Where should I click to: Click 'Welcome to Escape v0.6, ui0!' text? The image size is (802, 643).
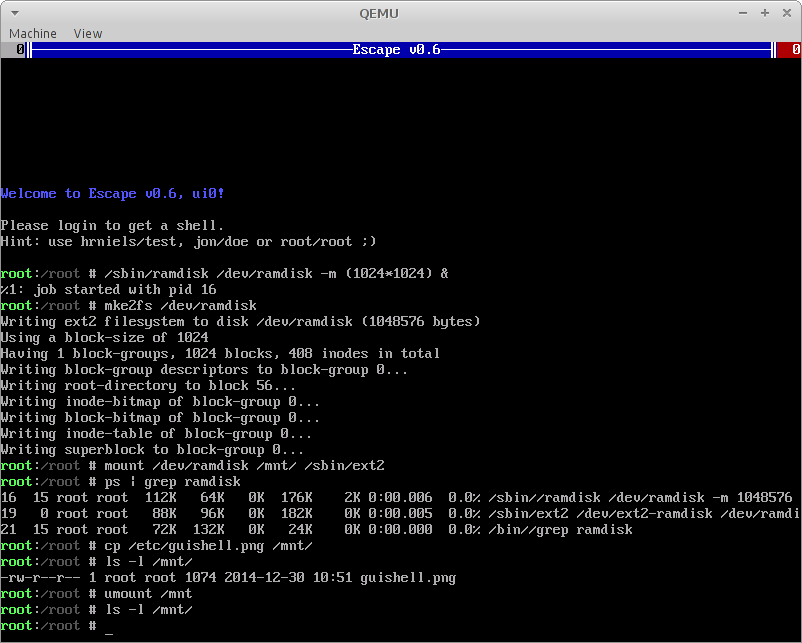(113, 194)
